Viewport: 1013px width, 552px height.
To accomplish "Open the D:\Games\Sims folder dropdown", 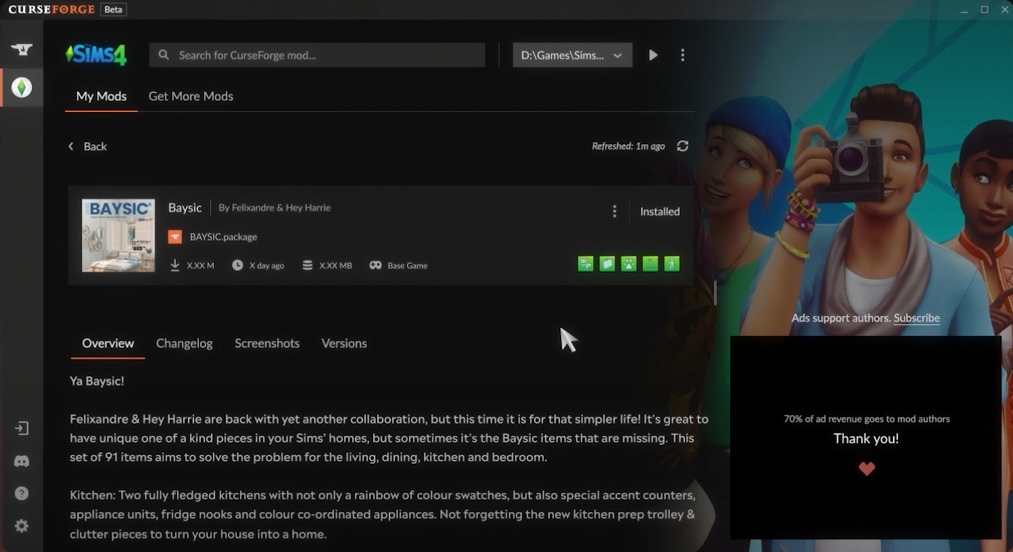I will [x=572, y=55].
